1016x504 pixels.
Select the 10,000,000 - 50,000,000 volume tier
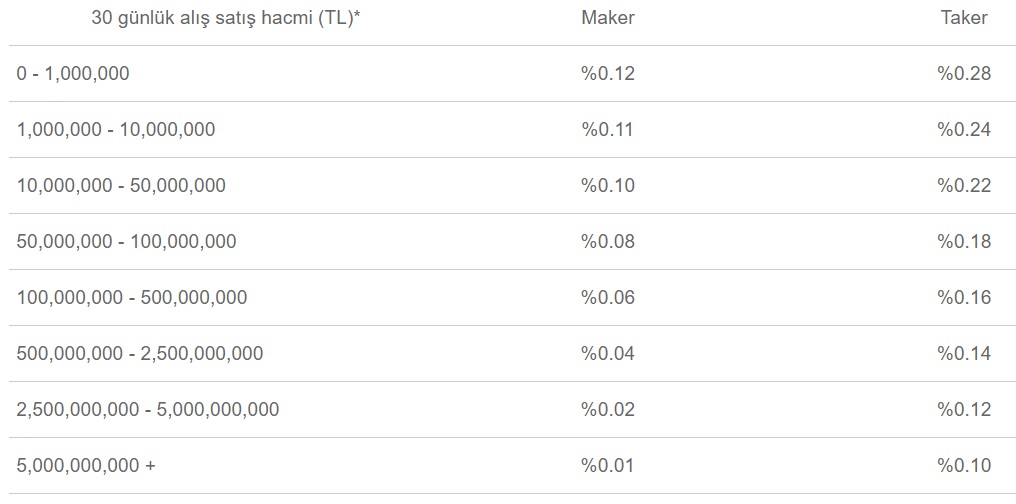pyautogui.click(x=121, y=185)
